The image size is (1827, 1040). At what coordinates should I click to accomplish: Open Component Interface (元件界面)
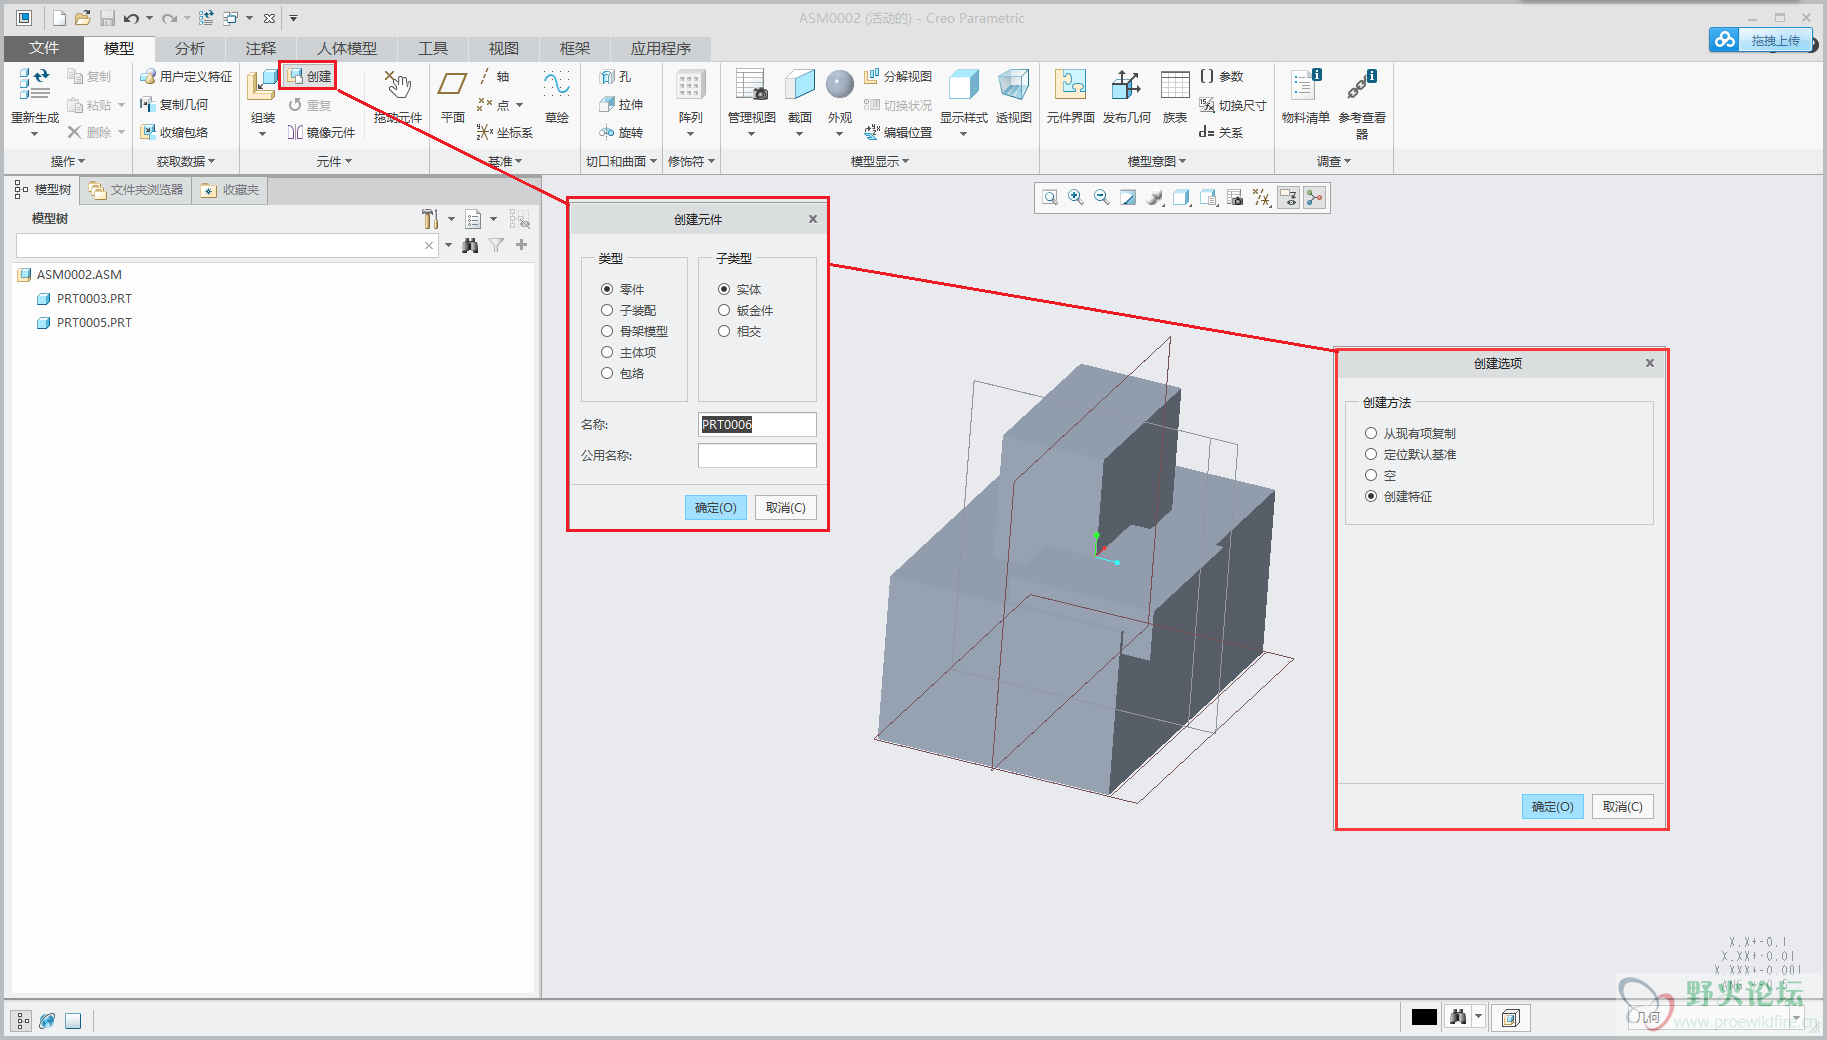pyautogui.click(x=1070, y=85)
